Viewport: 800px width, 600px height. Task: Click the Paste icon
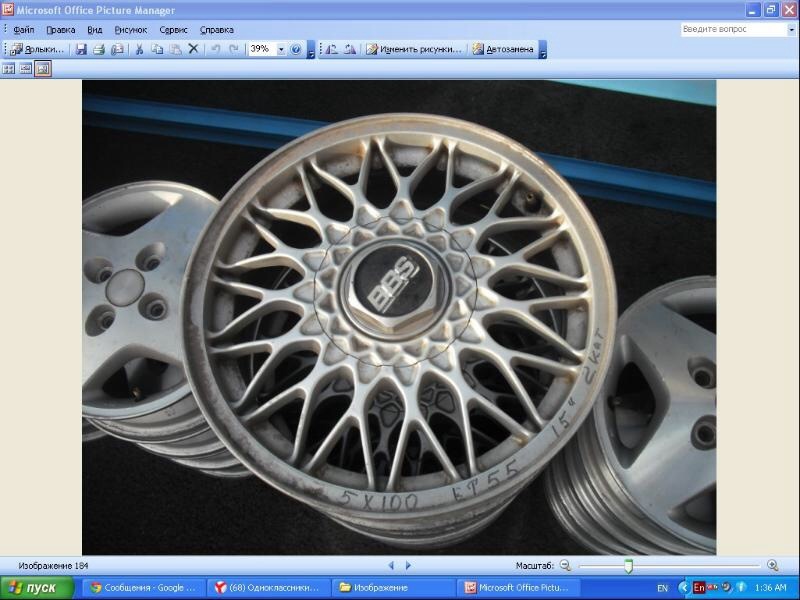pos(175,49)
